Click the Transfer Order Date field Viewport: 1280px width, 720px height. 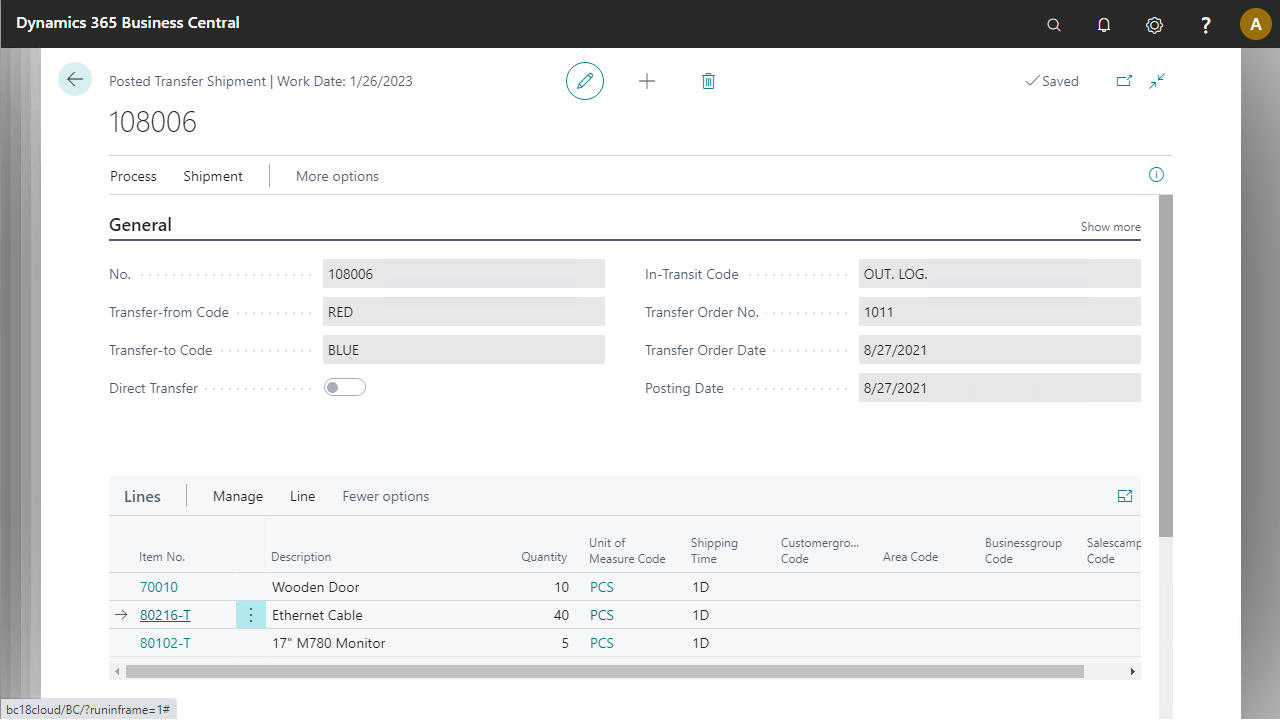[x=1000, y=350]
